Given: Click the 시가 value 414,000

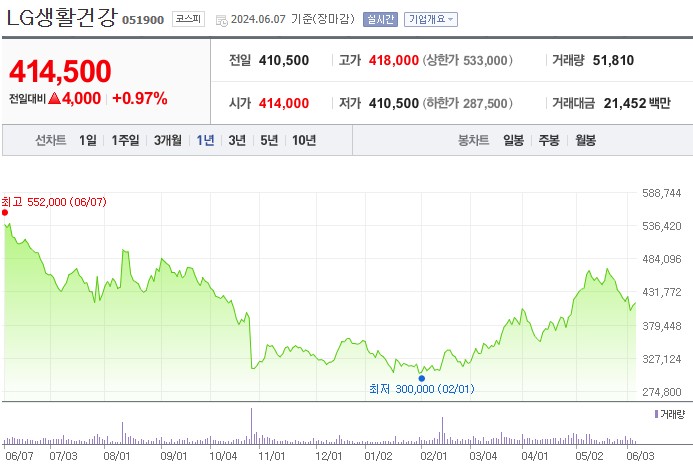Looking at the screenshot, I should (284, 103).
